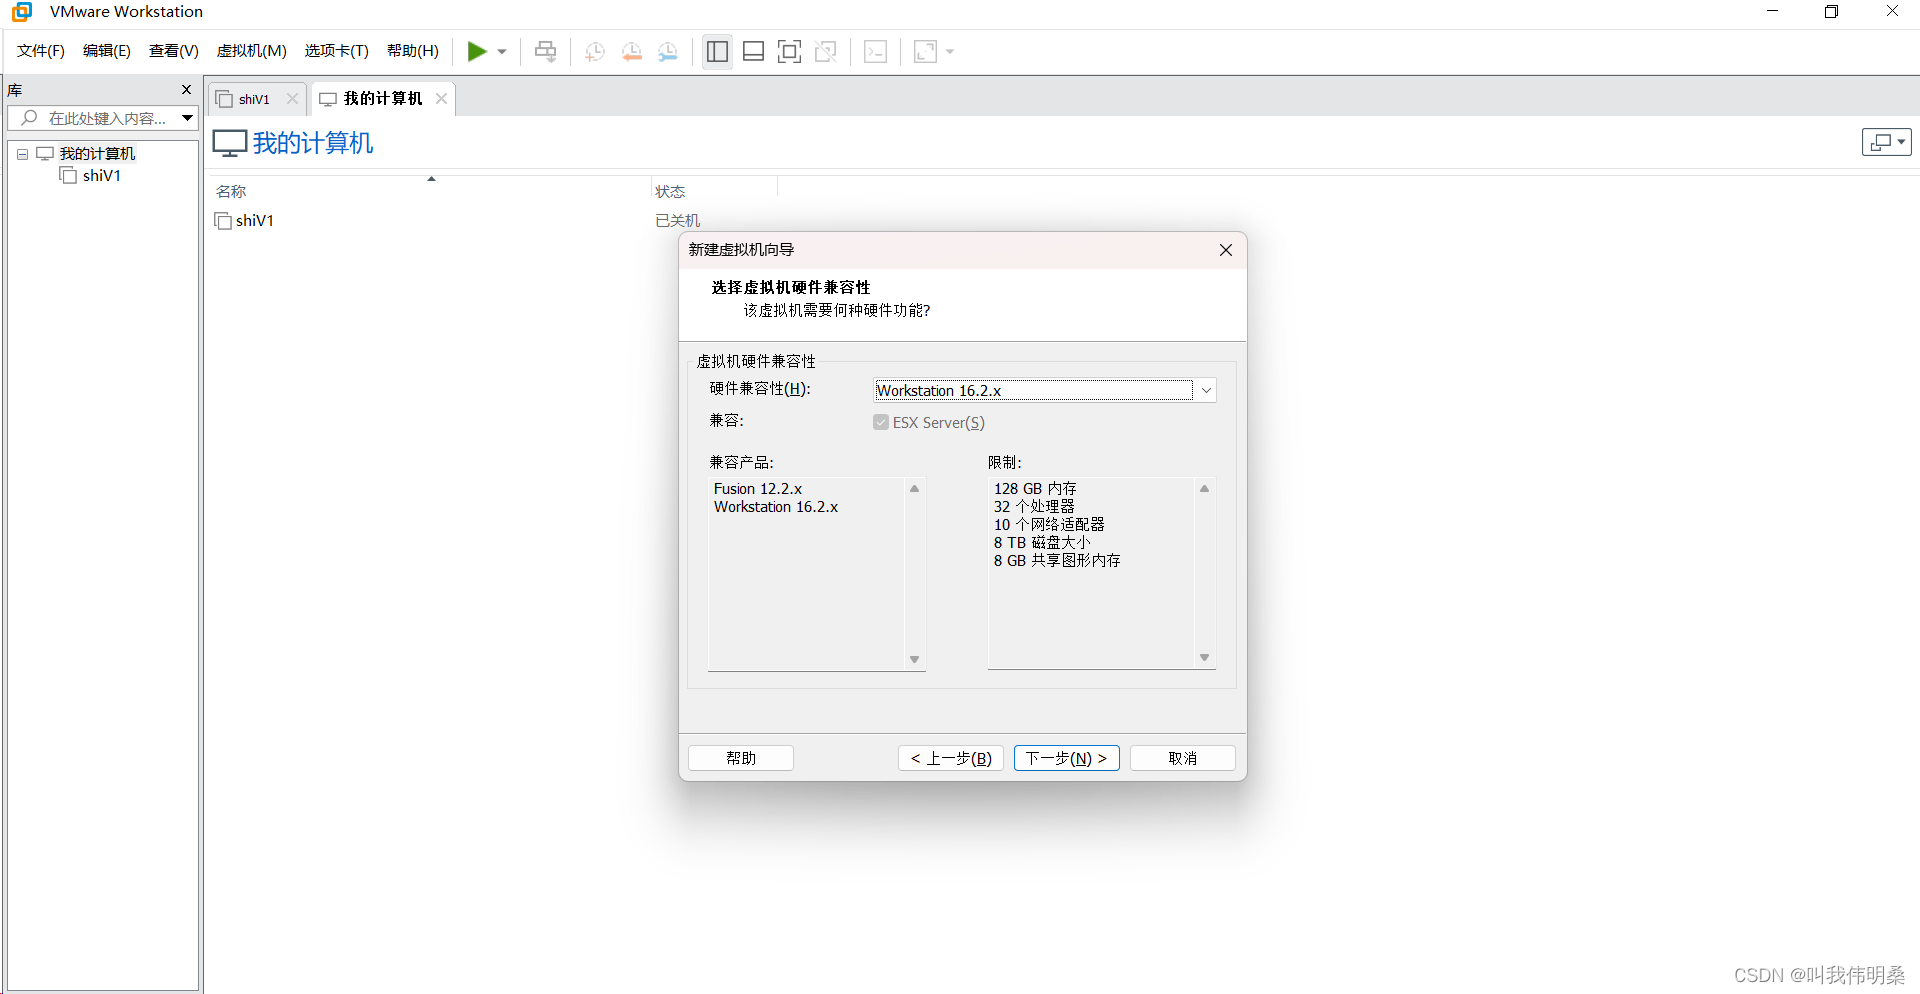Click the stretch guest display icon
Screen dimensions: 1920x994
pyautogui.click(x=925, y=51)
